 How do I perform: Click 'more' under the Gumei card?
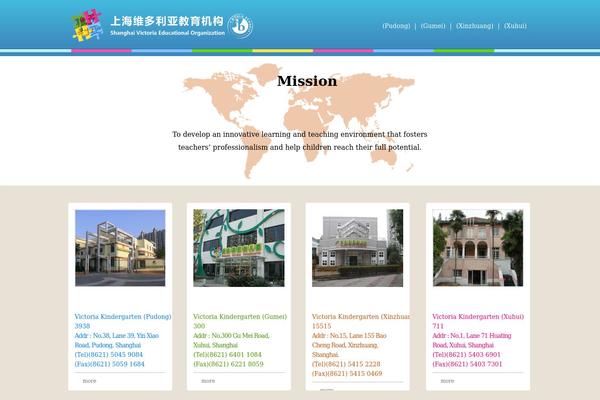(208, 381)
